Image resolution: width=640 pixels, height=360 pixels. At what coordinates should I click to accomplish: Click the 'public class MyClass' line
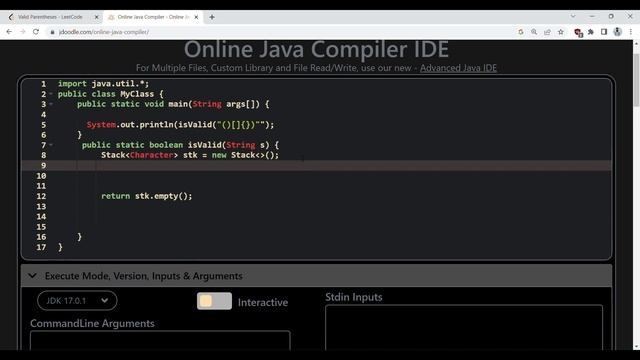point(111,94)
